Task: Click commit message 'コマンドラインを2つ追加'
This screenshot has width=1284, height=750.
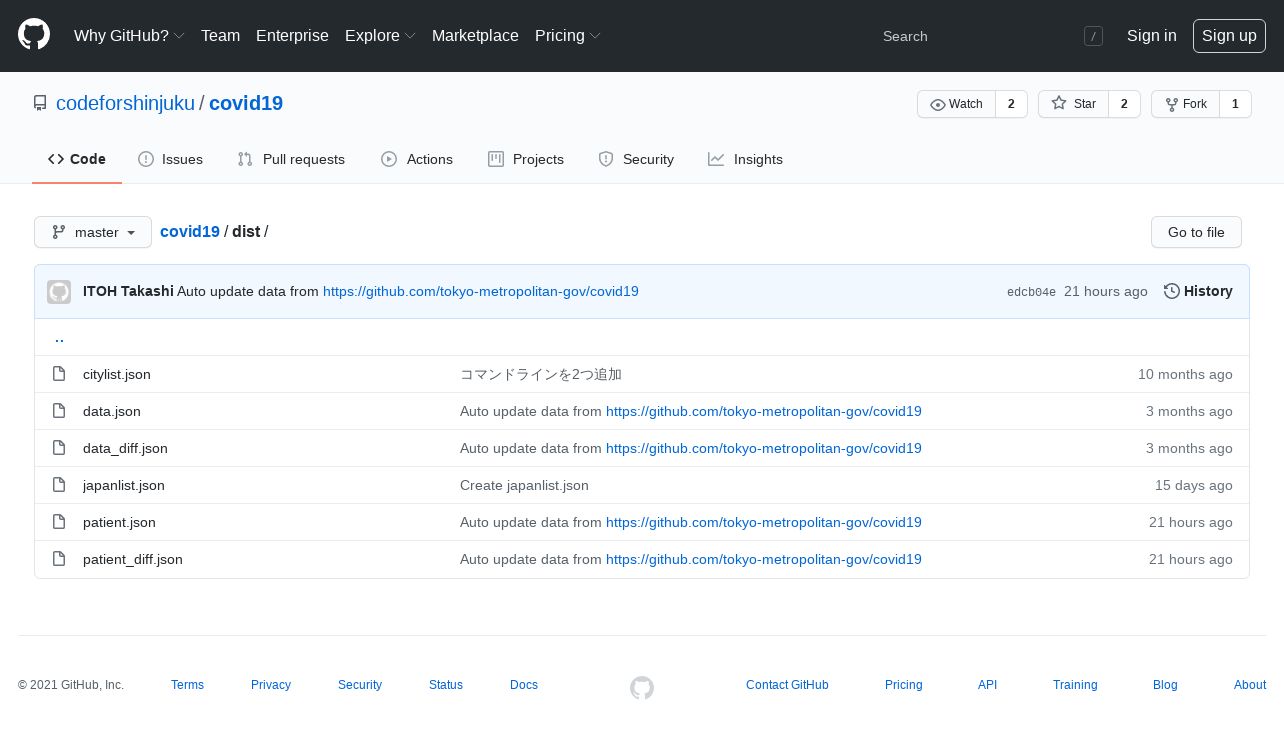Action: coord(541,374)
